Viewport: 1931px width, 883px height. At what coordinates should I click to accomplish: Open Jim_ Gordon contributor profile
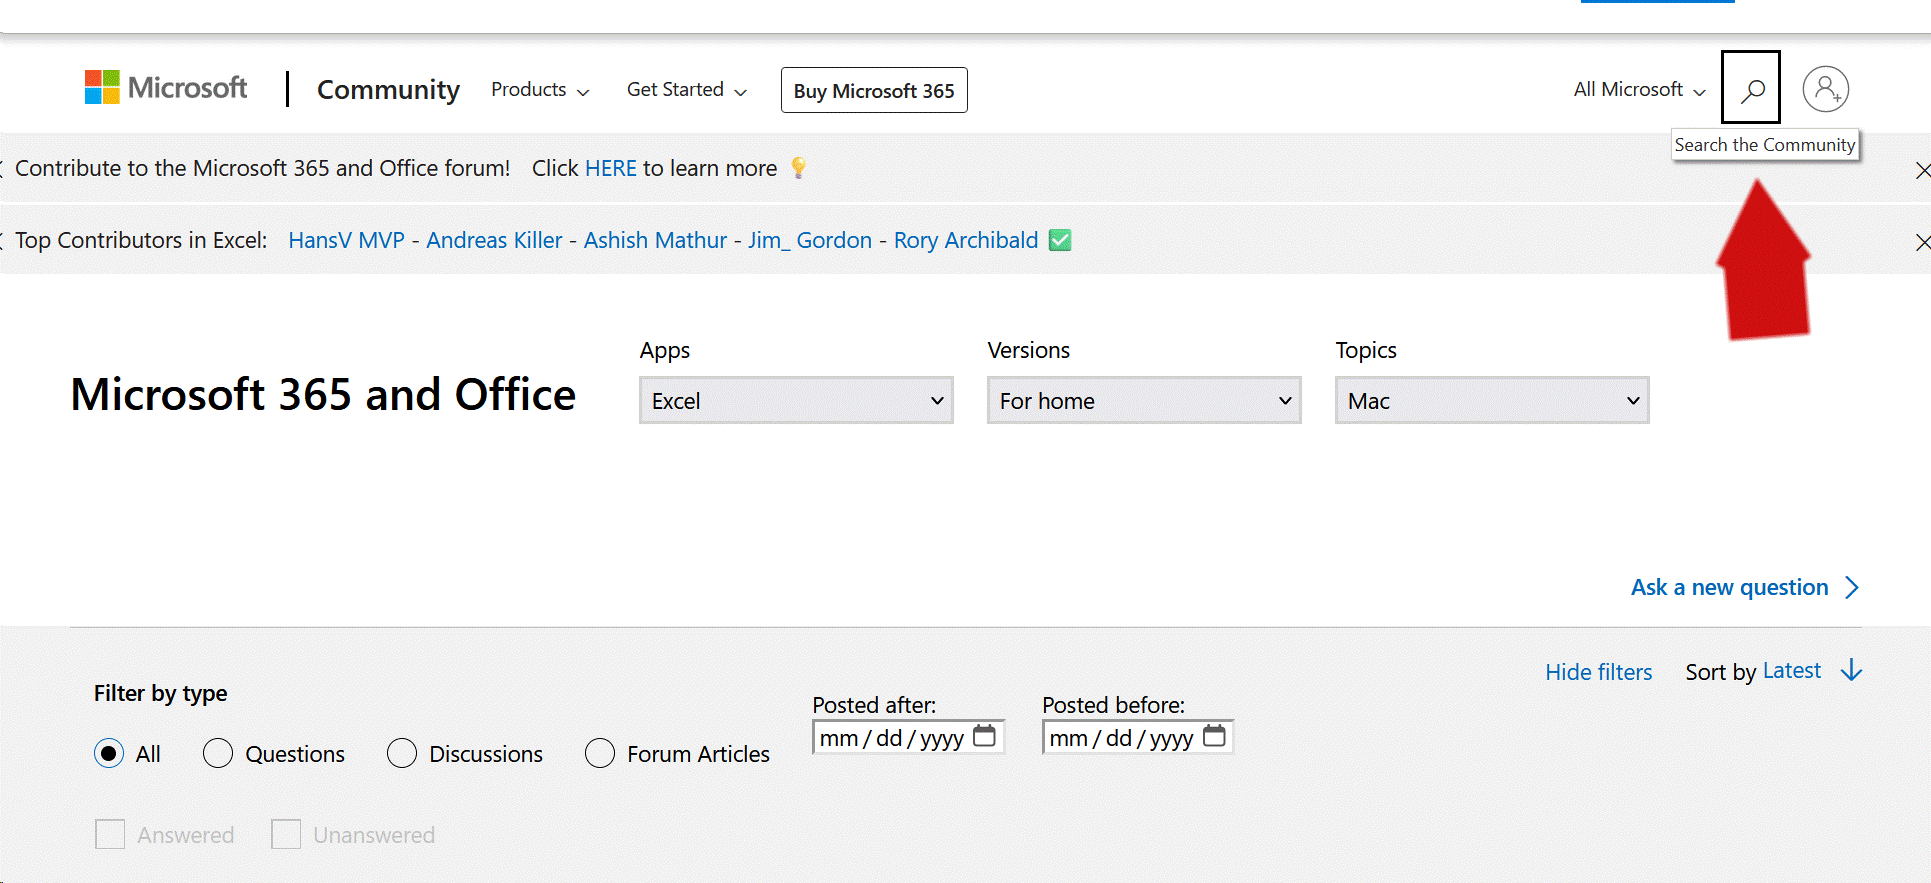coord(810,240)
